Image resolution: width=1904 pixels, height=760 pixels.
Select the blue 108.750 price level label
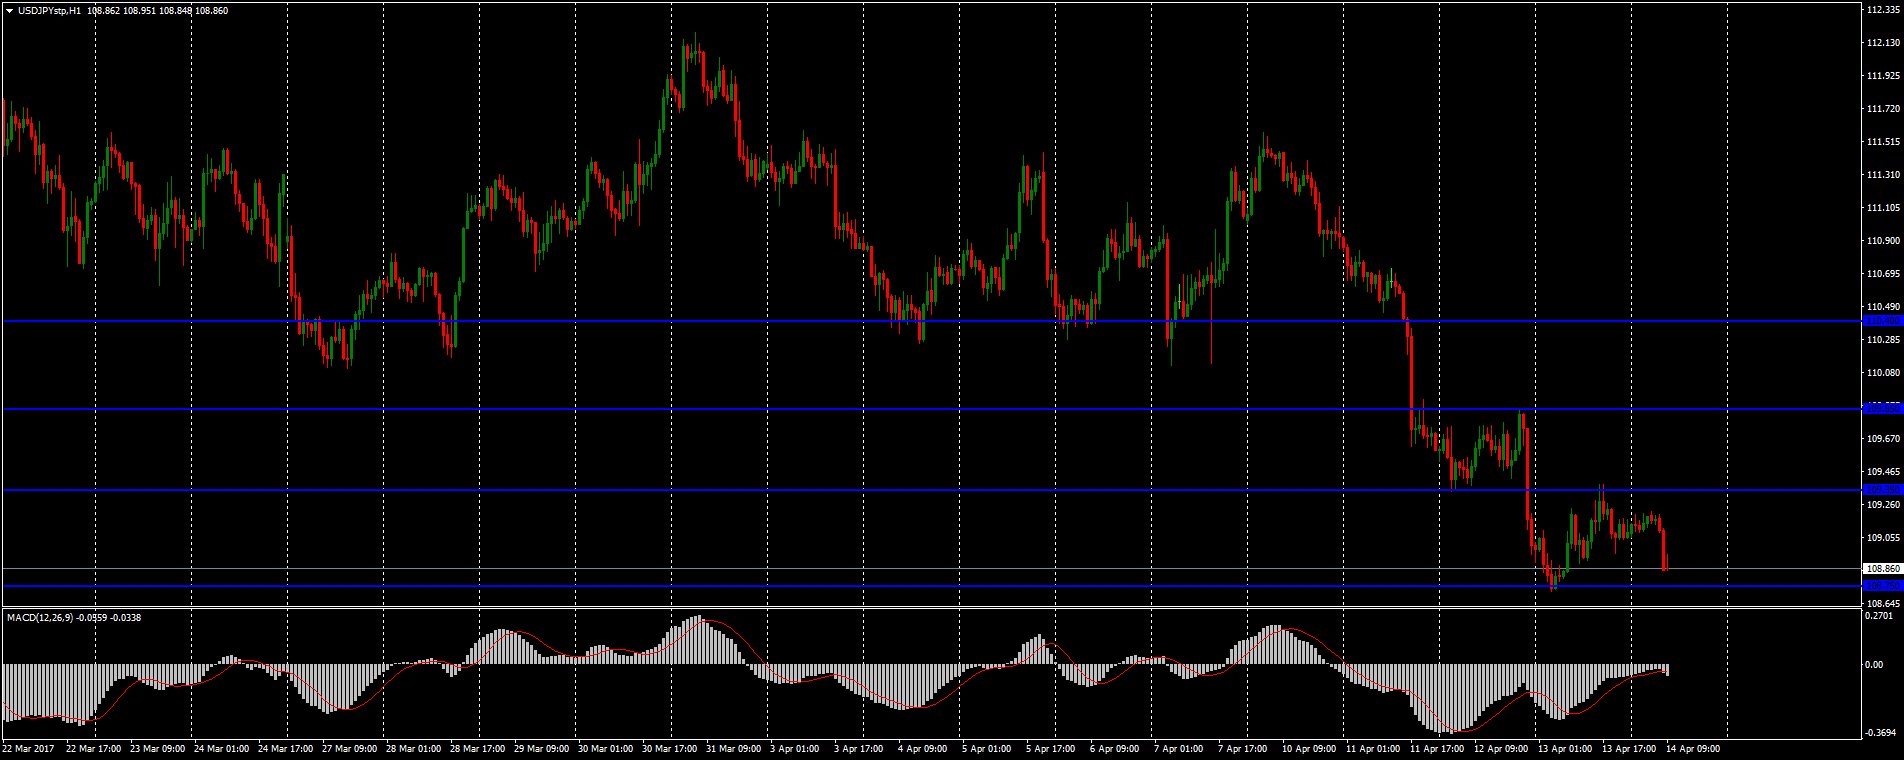tap(1883, 586)
